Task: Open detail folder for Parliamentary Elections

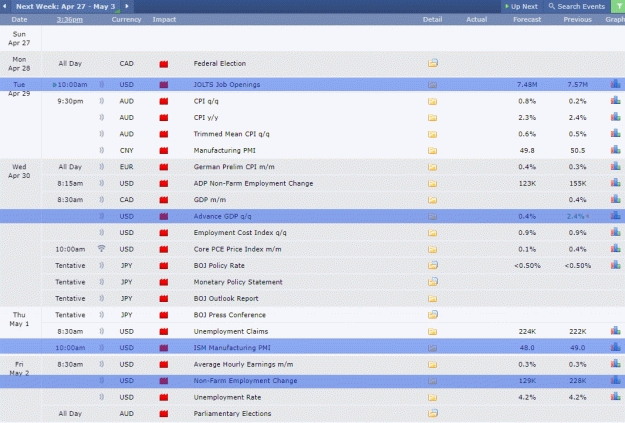Action: pos(433,413)
